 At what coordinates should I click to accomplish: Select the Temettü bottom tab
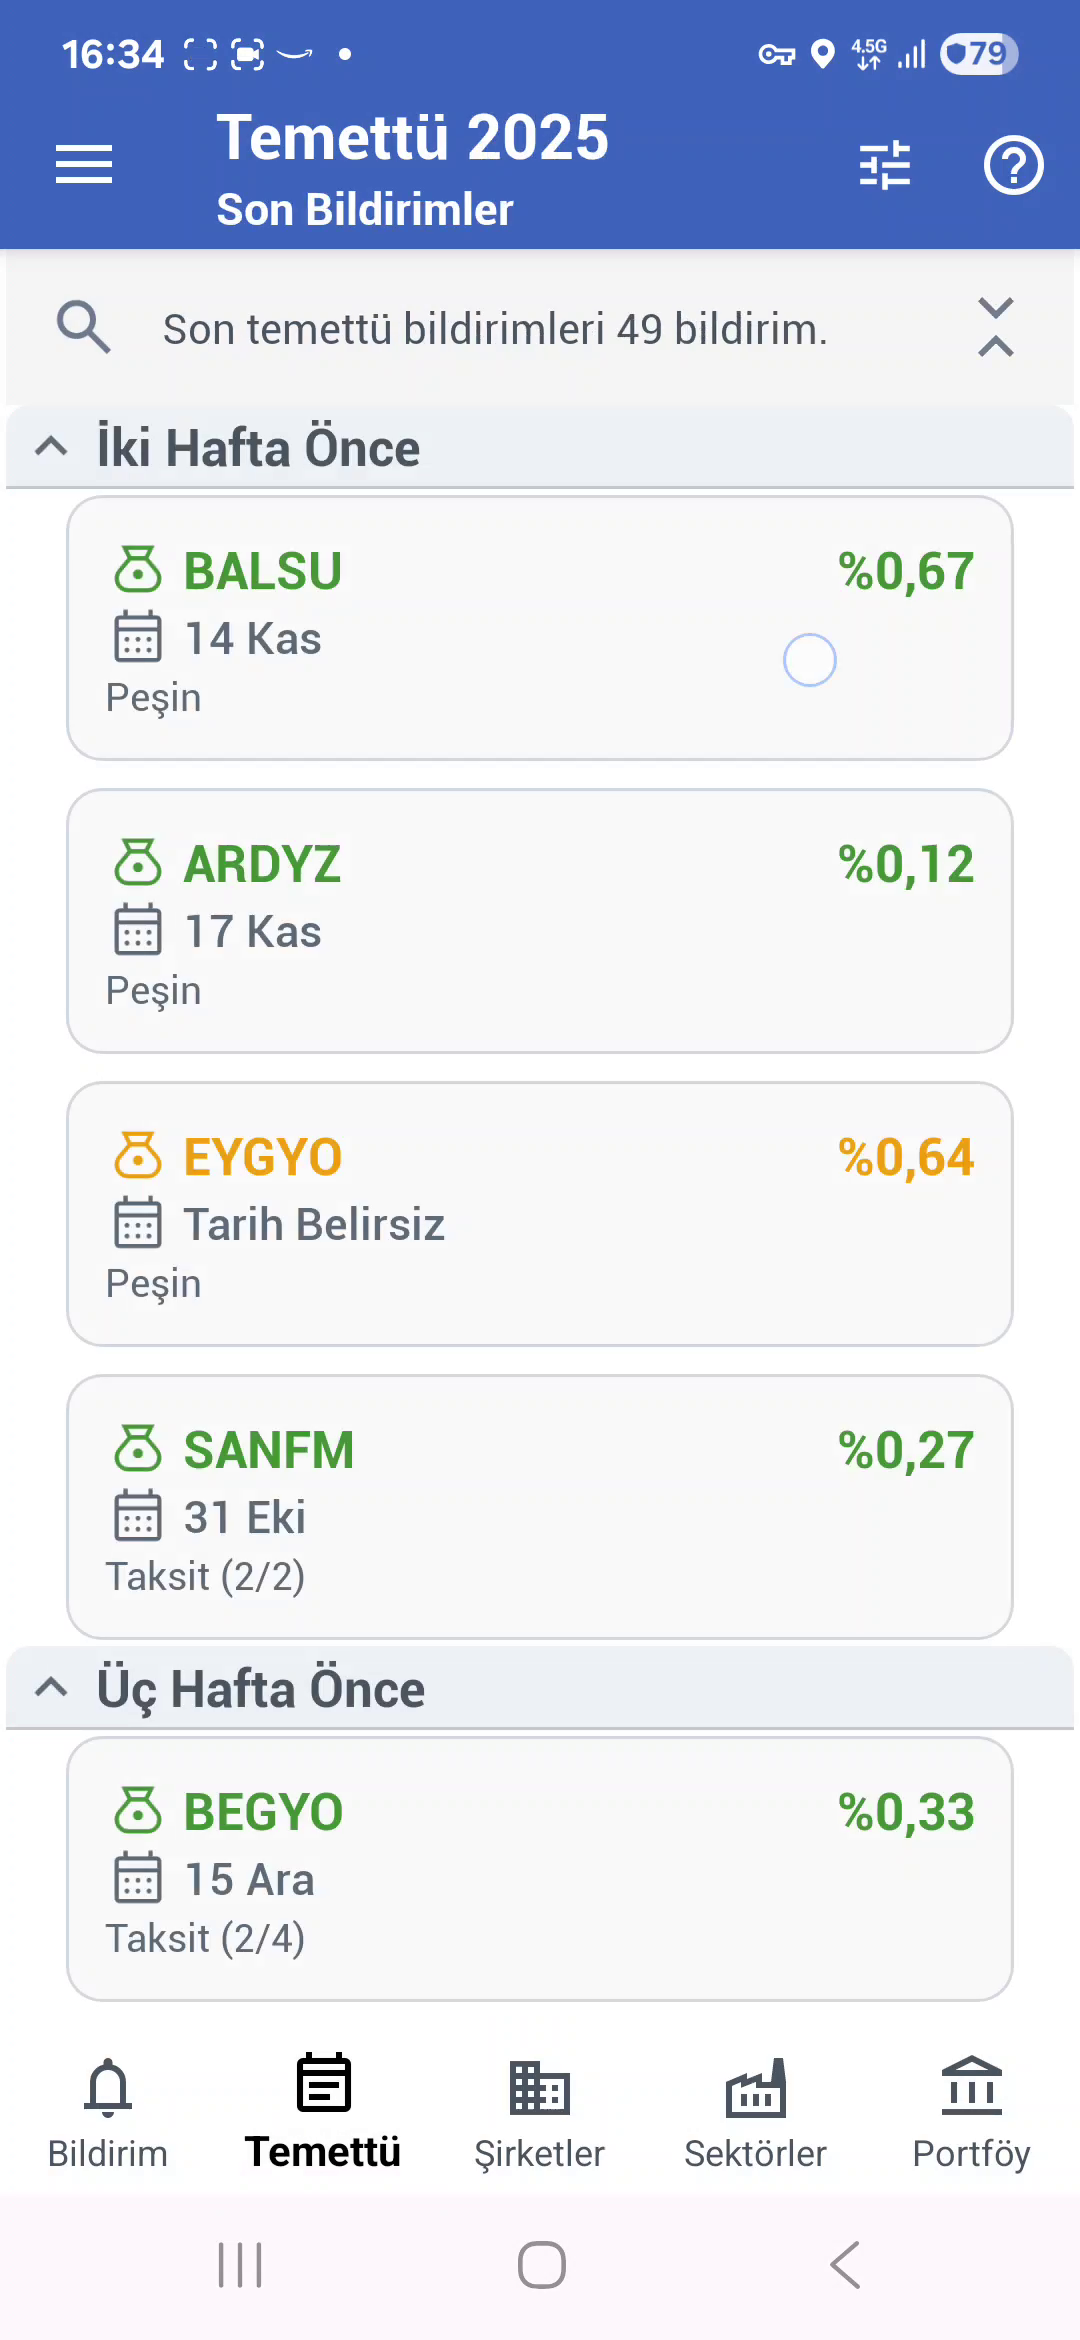[x=323, y=2110]
